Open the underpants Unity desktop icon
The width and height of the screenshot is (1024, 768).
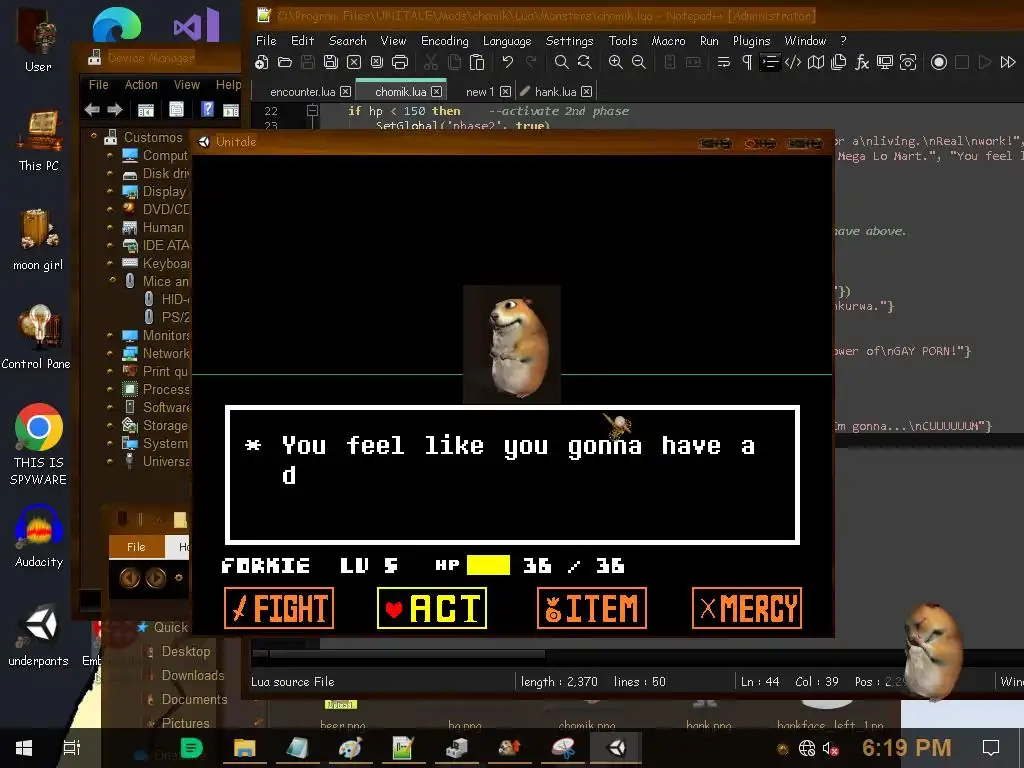point(39,635)
